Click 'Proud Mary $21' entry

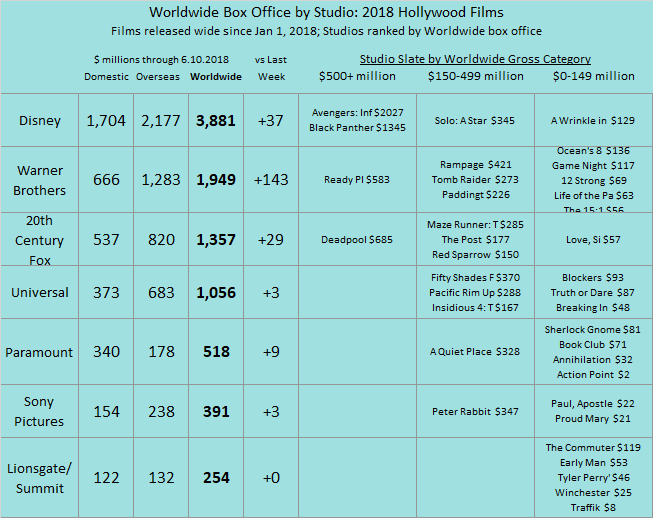tap(593, 419)
